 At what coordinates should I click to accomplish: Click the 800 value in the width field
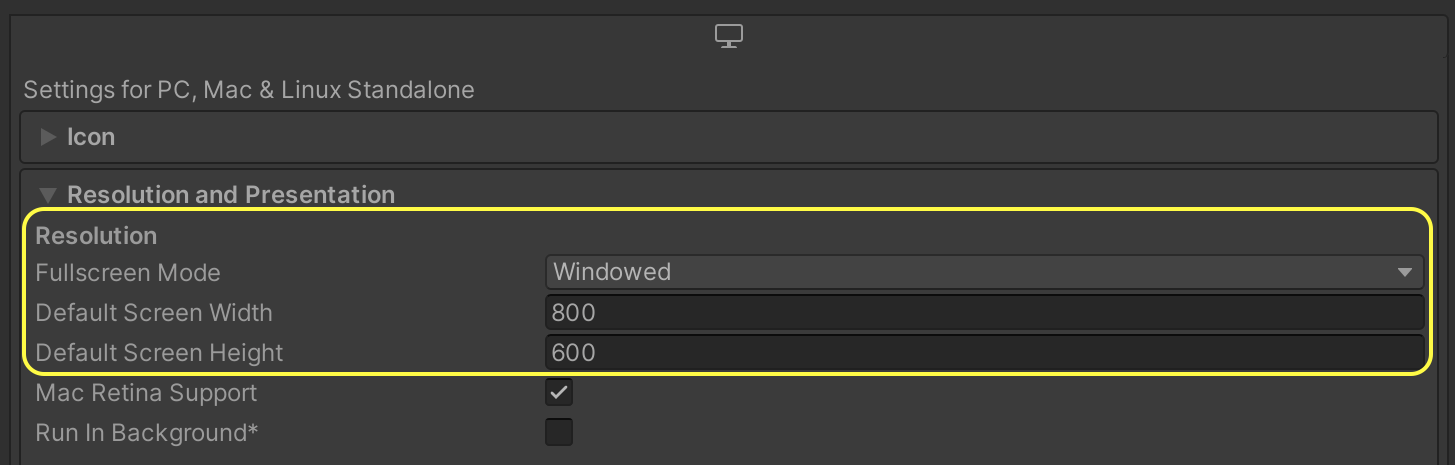point(573,313)
